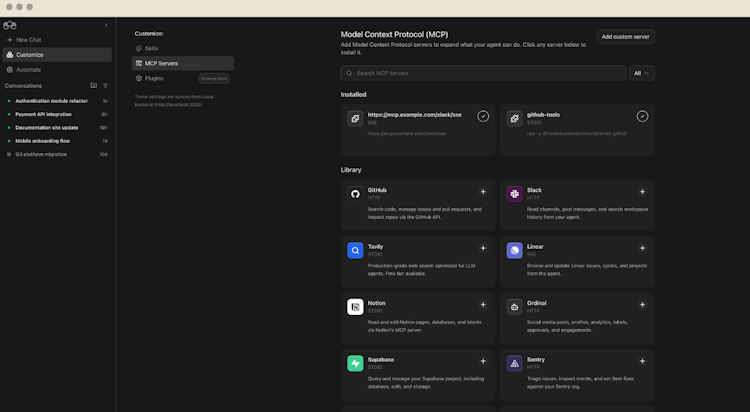The width and height of the screenshot is (750, 412).
Task: Click Add custom server button
Action: (x=625, y=36)
